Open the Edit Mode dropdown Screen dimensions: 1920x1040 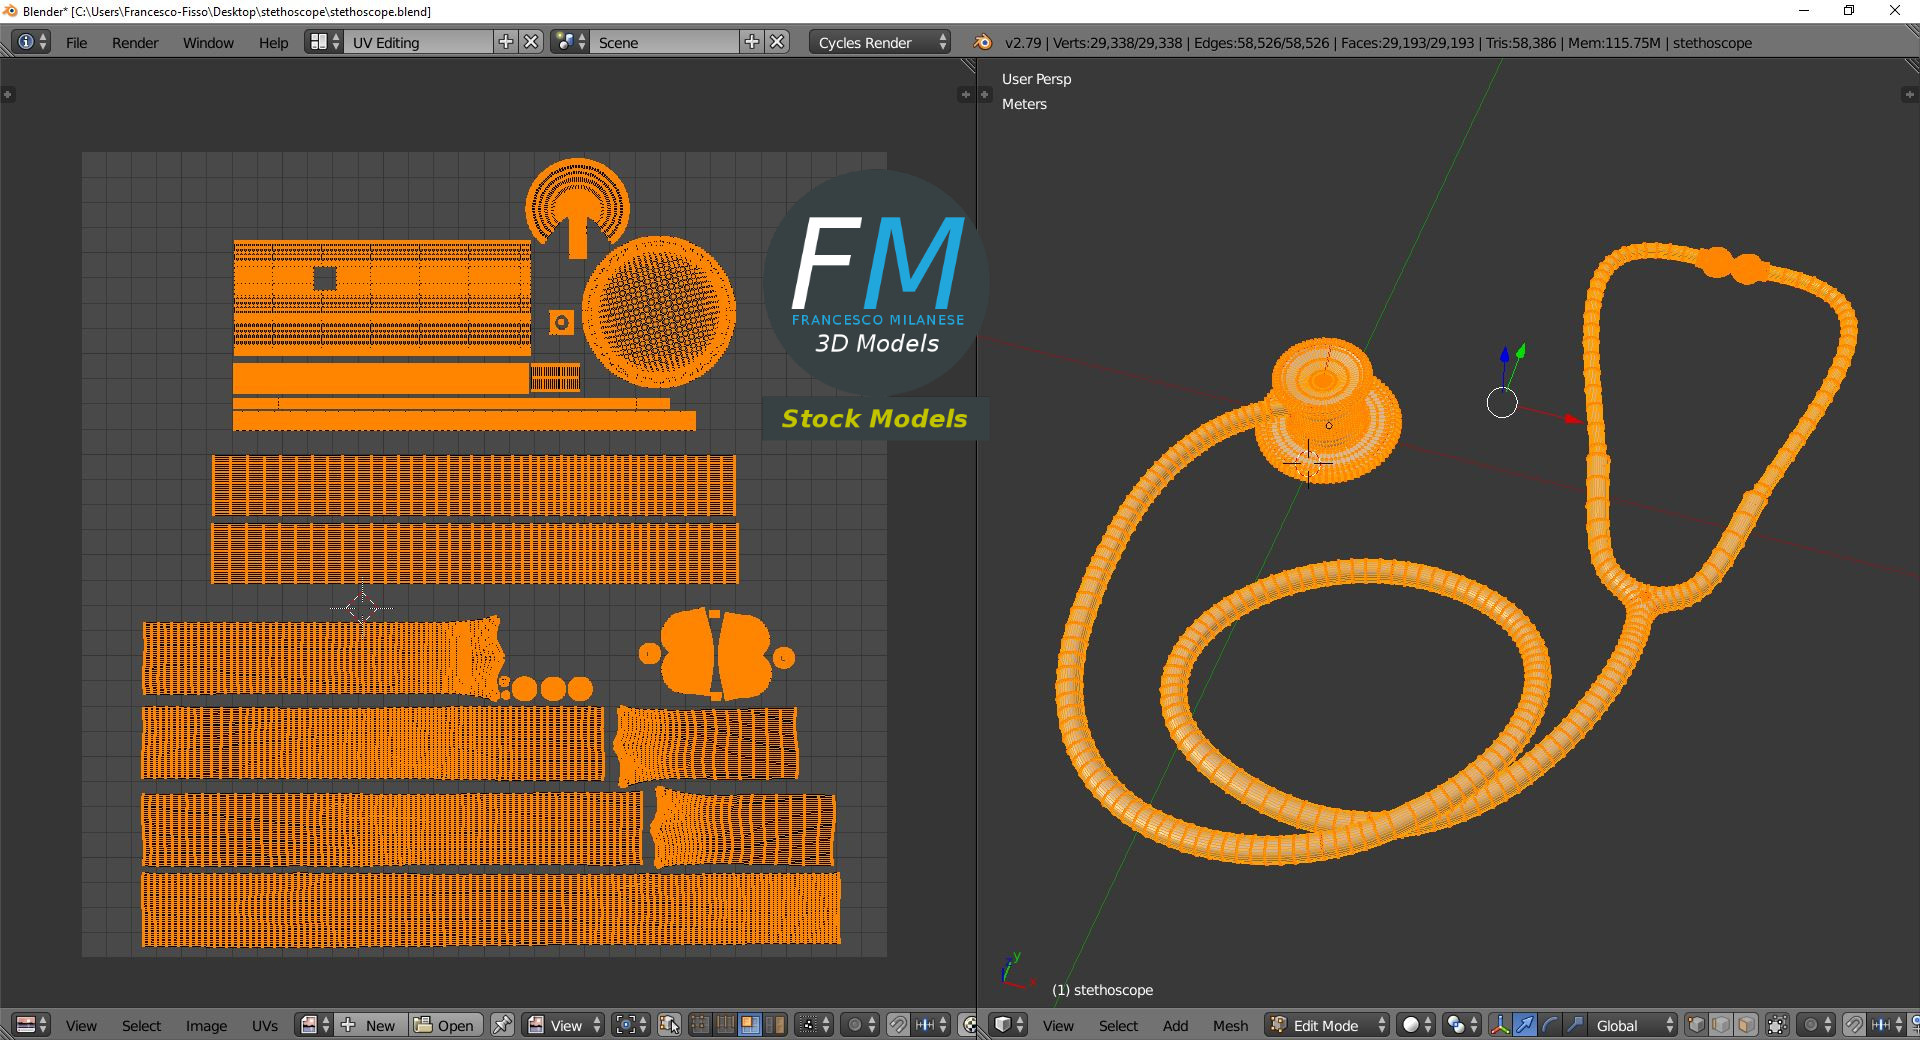[x=1326, y=1025]
